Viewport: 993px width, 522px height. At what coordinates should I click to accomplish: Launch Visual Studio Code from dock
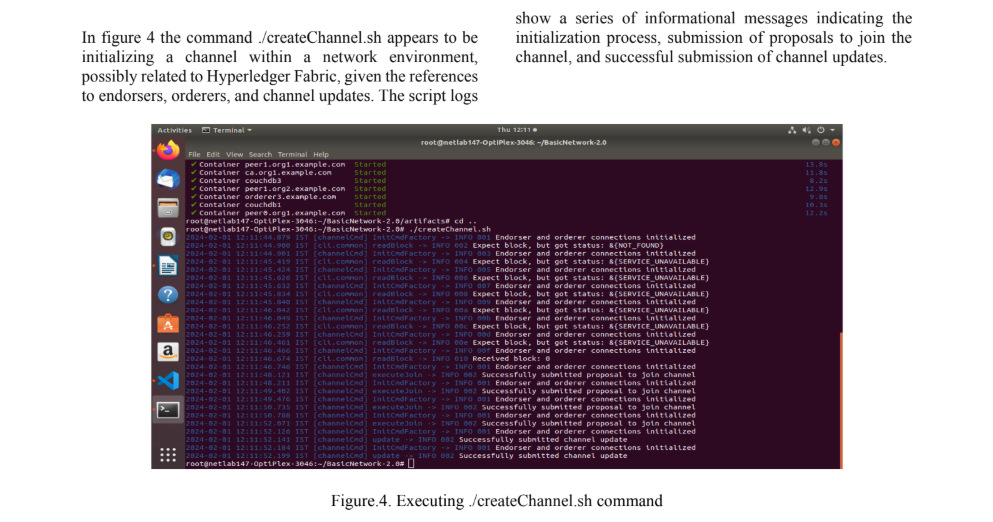[168, 381]
